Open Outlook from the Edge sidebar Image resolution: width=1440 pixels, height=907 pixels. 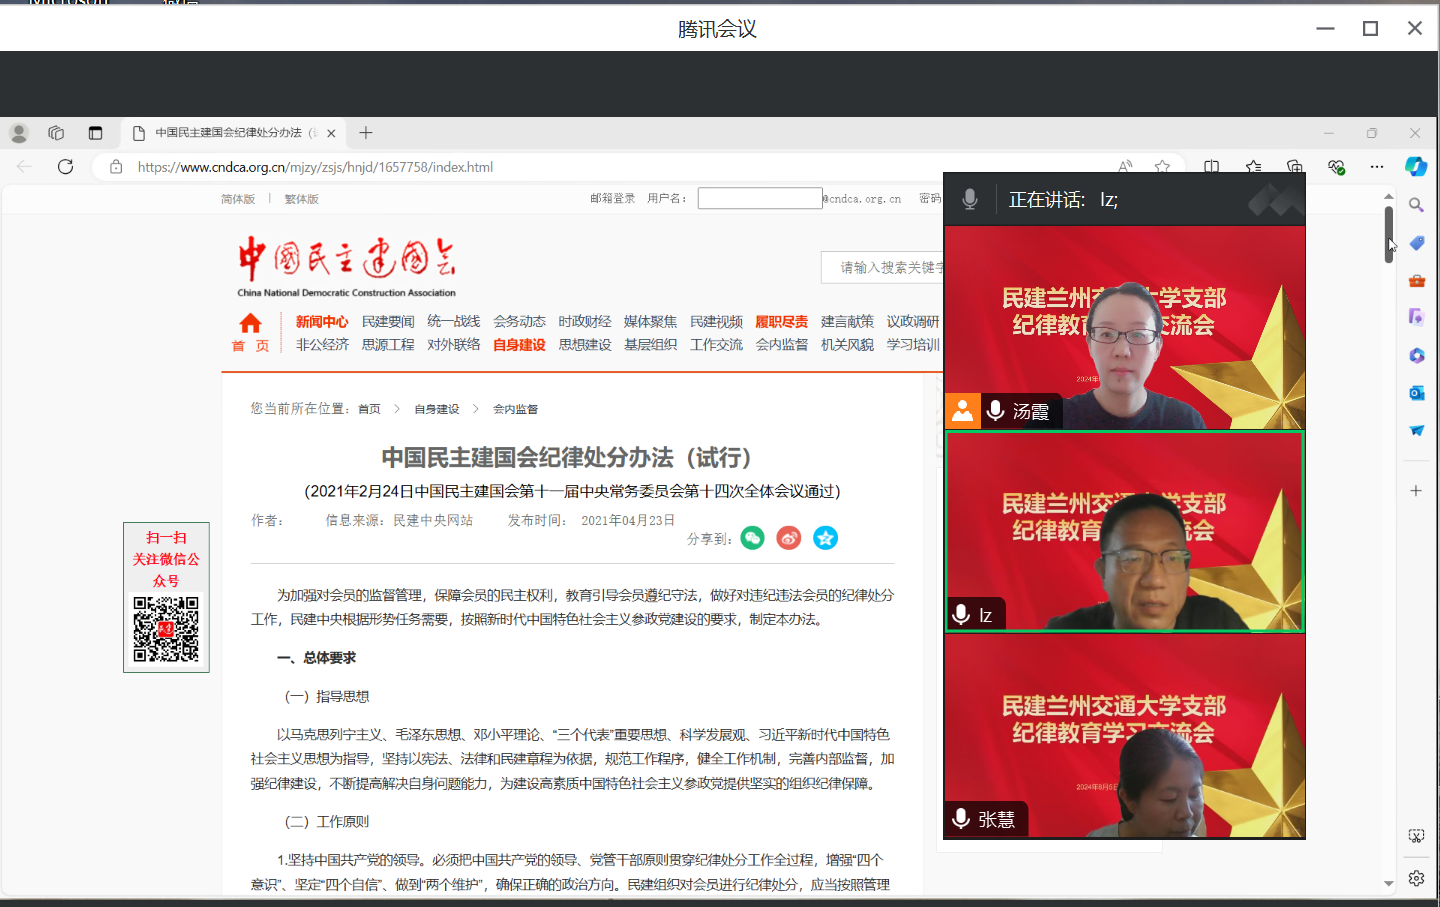(1416, 393)
